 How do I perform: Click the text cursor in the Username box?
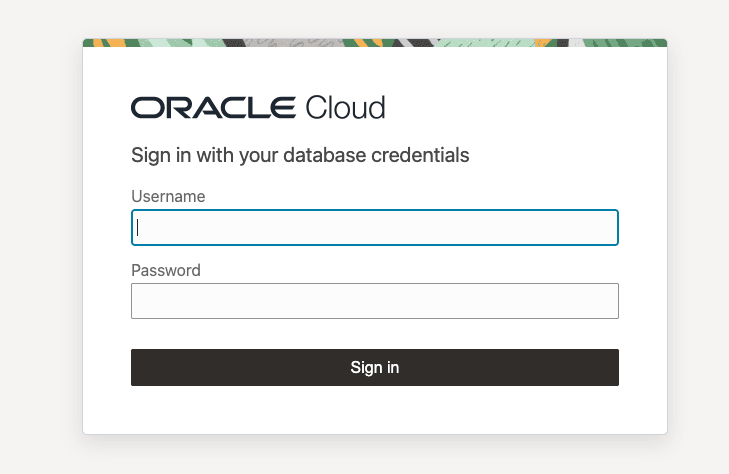[x=138, y=227]
